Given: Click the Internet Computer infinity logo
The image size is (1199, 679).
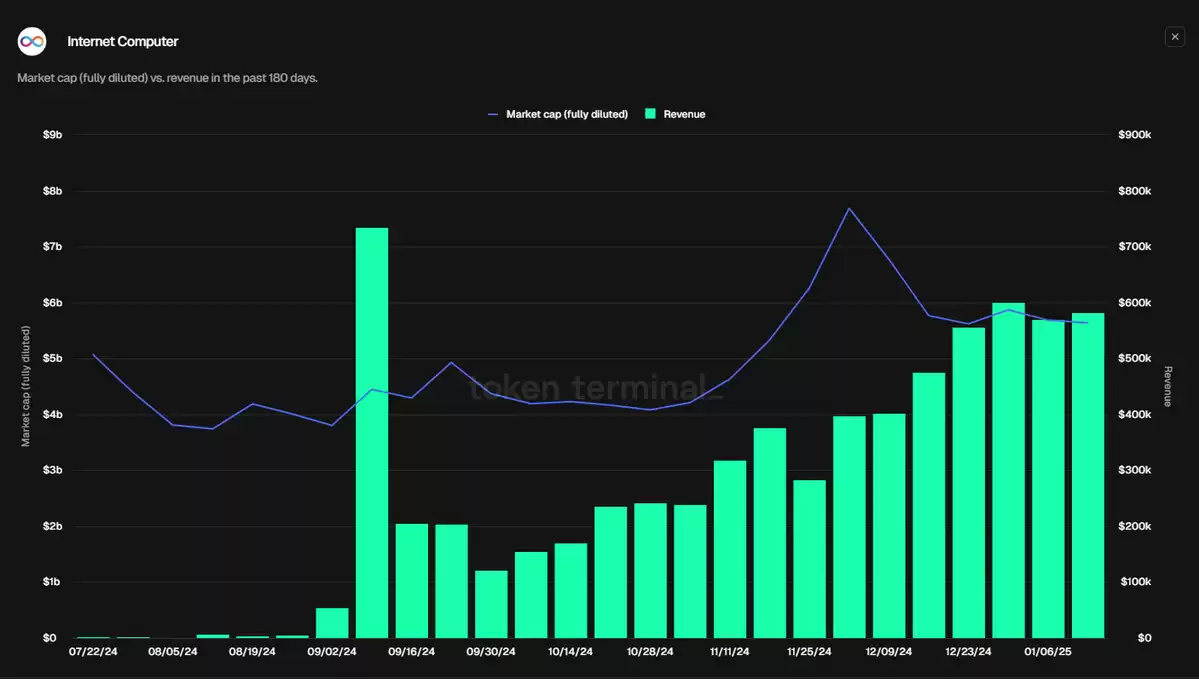Looking at the screenshot, I should click(32, 41).
